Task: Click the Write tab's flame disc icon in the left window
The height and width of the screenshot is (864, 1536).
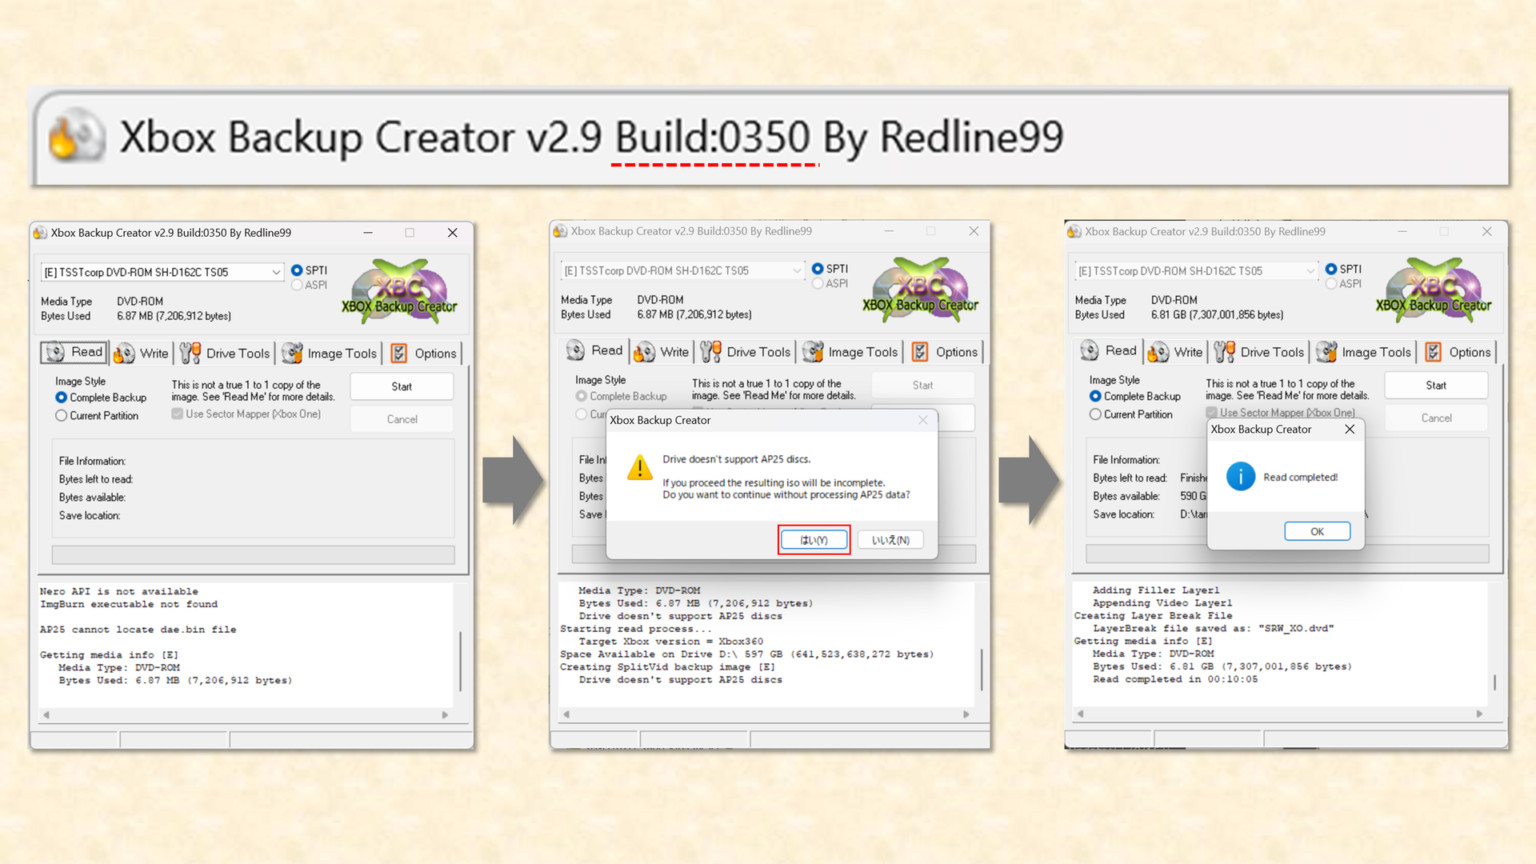Action: click(125, 353)
